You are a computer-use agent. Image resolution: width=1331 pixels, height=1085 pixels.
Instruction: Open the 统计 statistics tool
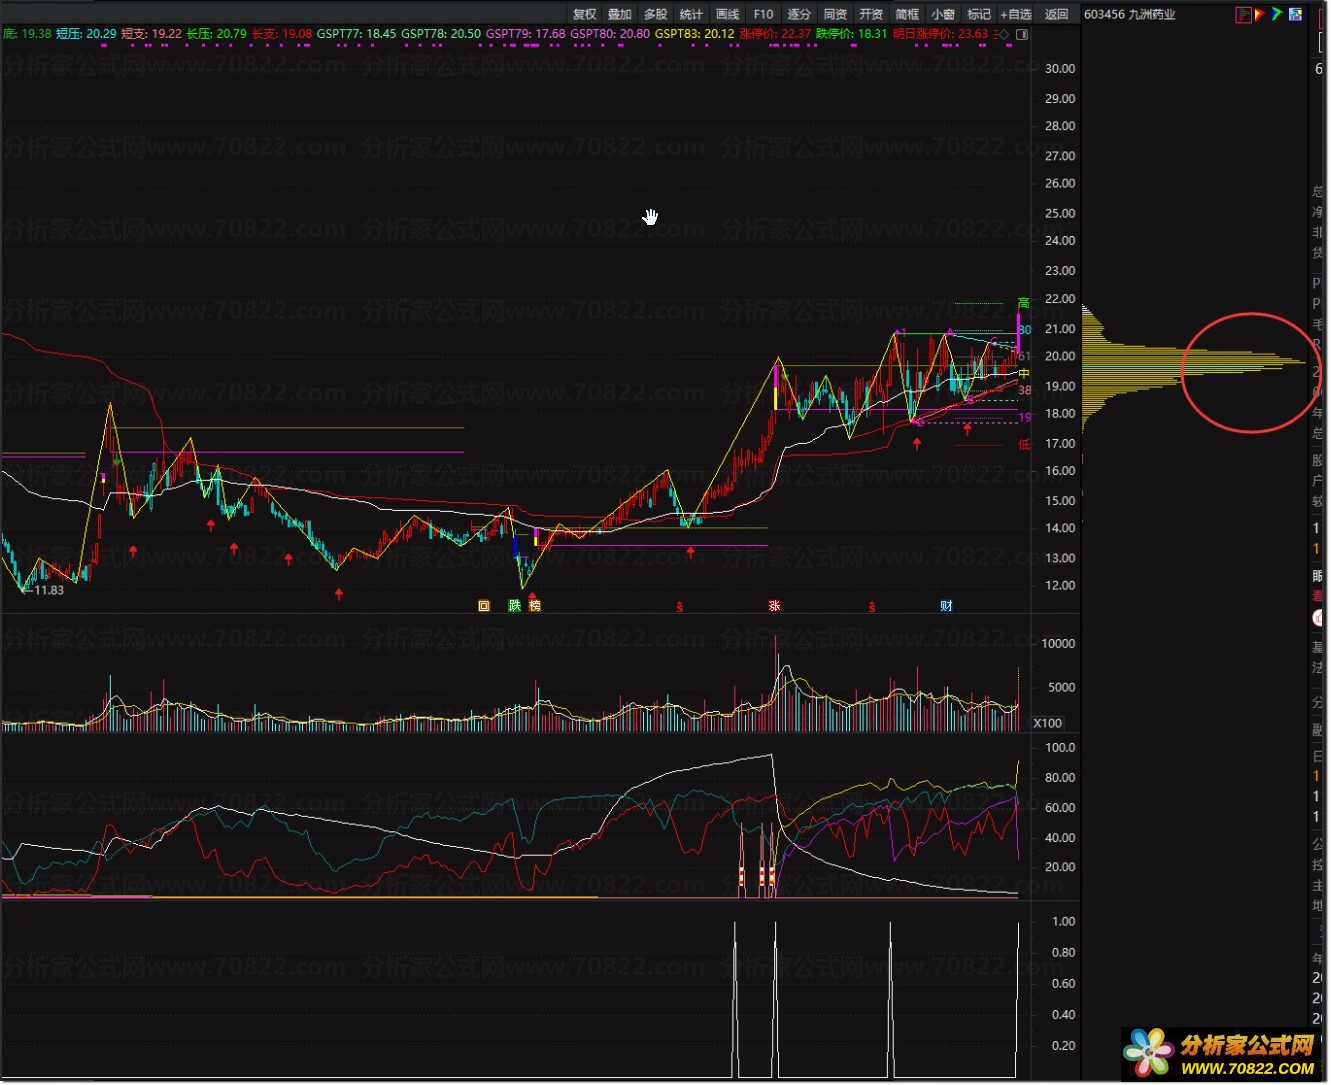coord(691,14)
